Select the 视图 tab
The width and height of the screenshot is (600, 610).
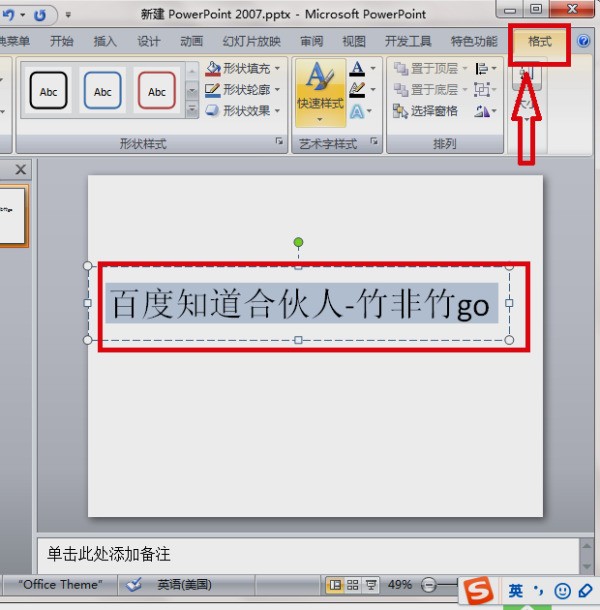click(x=354, y=41)
